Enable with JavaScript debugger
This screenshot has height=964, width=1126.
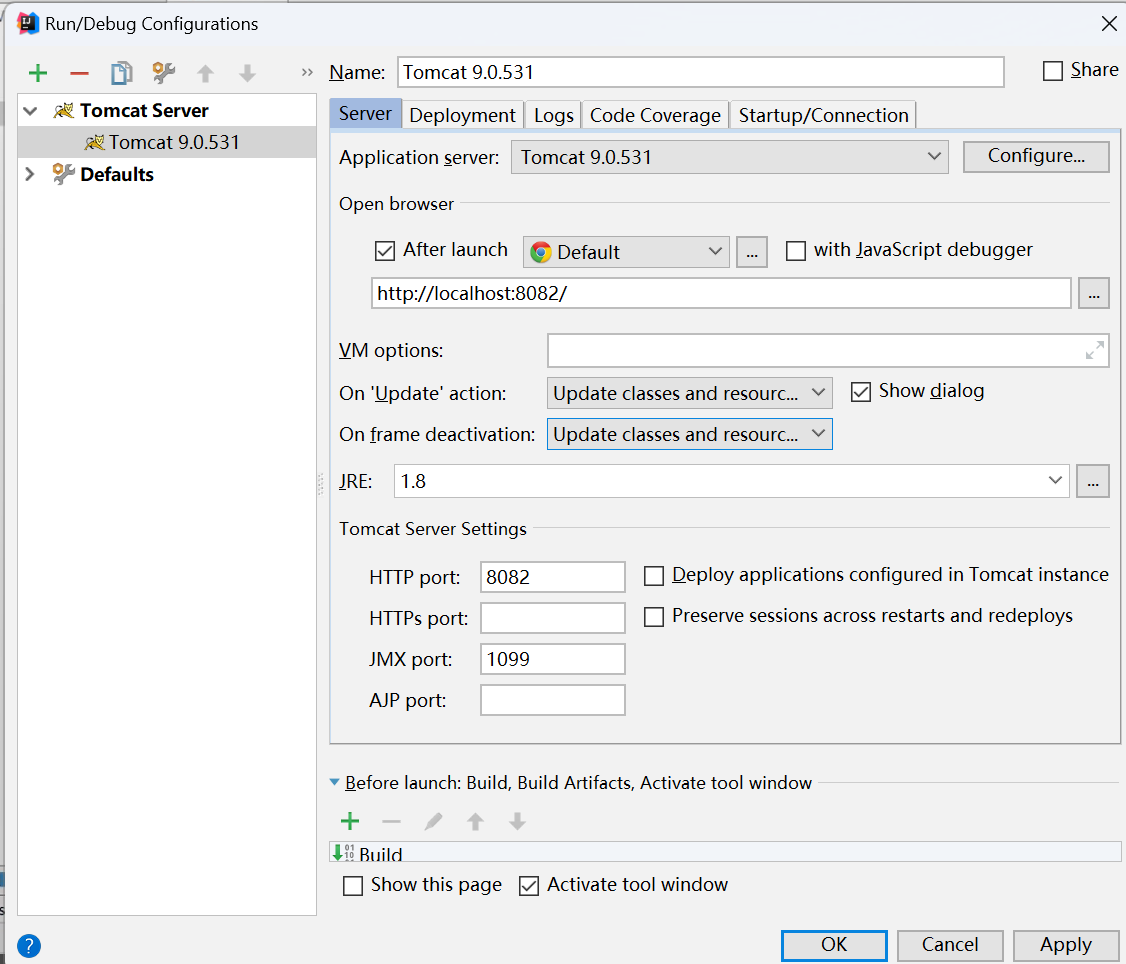pyautogui.click(x=796, y=251)
